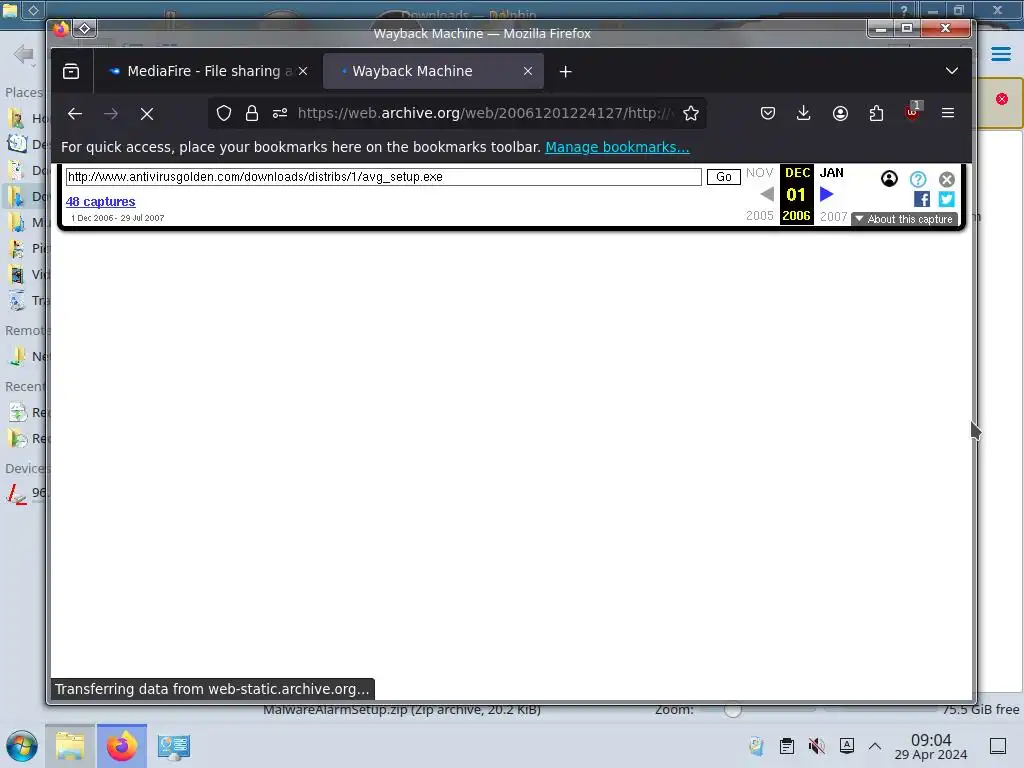Close the Wayback Machine tab
1024x768 pixels.
(528, 71)
